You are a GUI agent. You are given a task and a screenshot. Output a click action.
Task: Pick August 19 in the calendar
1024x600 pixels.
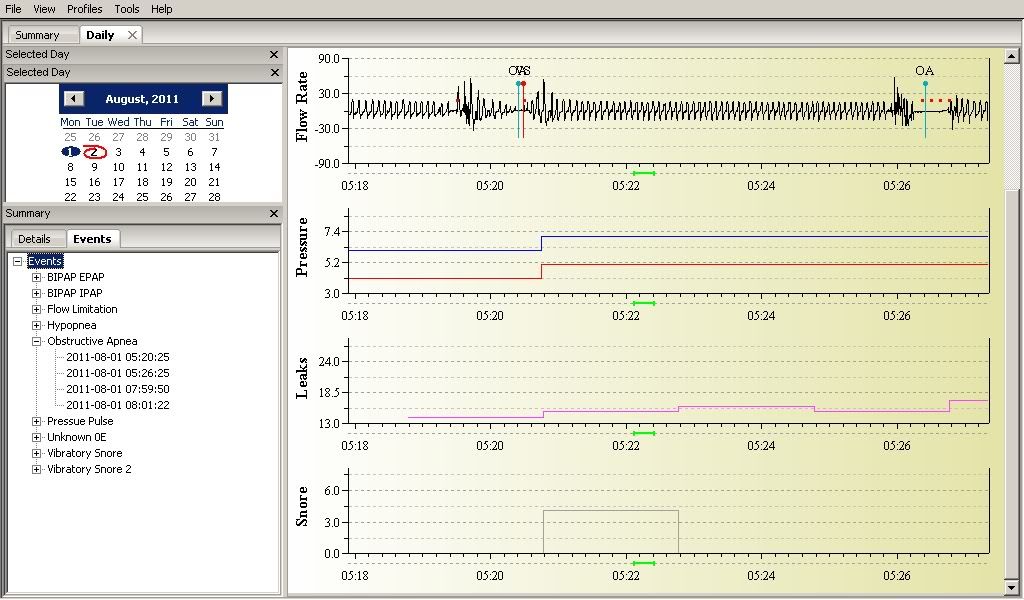click(167, 182)
